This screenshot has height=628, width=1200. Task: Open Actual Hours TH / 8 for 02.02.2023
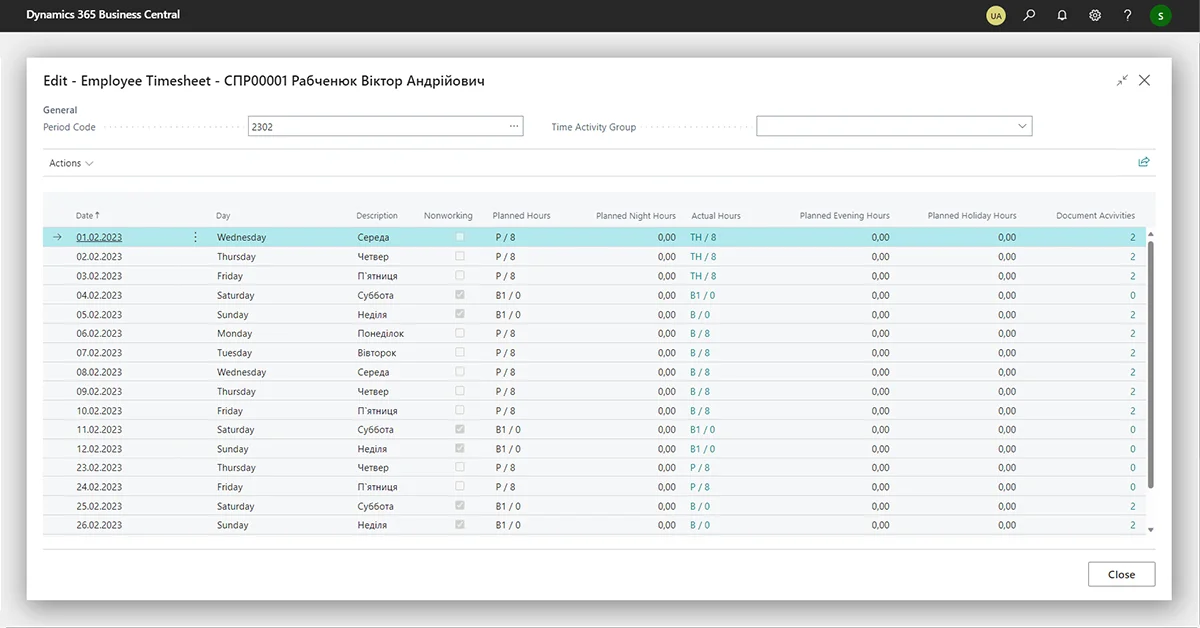(703, 257)
